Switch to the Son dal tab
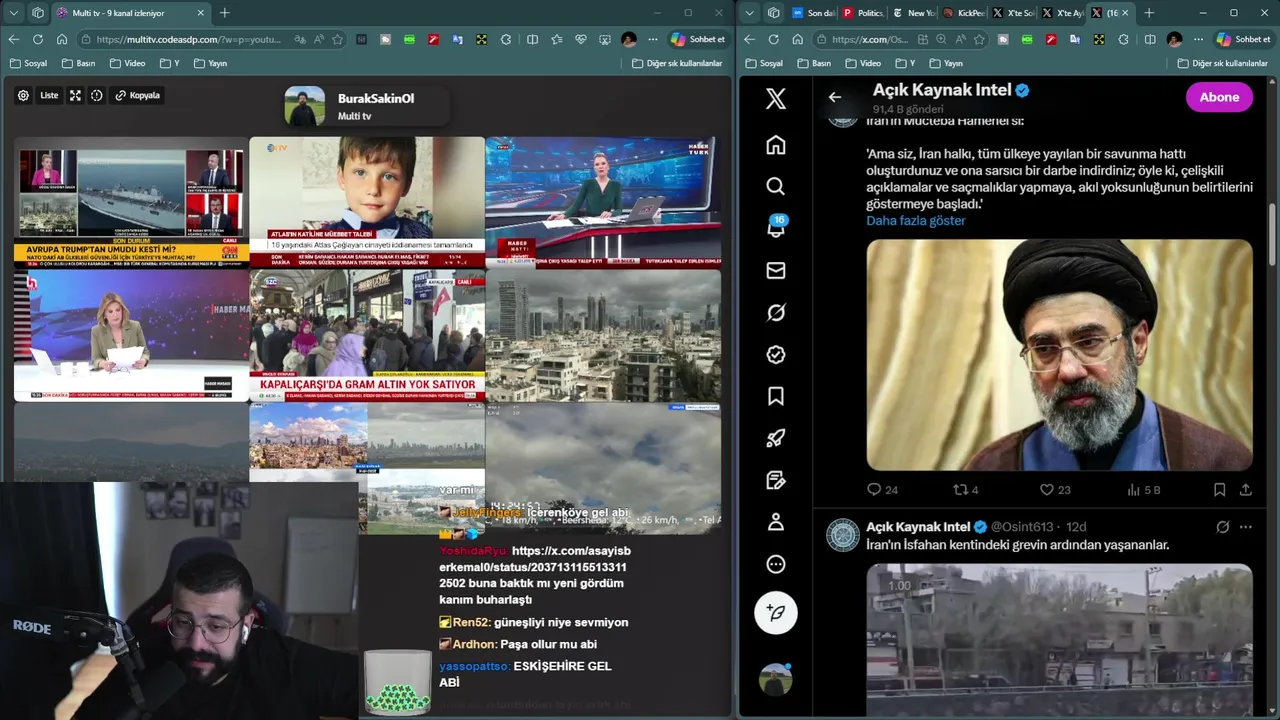 (813, 13)
